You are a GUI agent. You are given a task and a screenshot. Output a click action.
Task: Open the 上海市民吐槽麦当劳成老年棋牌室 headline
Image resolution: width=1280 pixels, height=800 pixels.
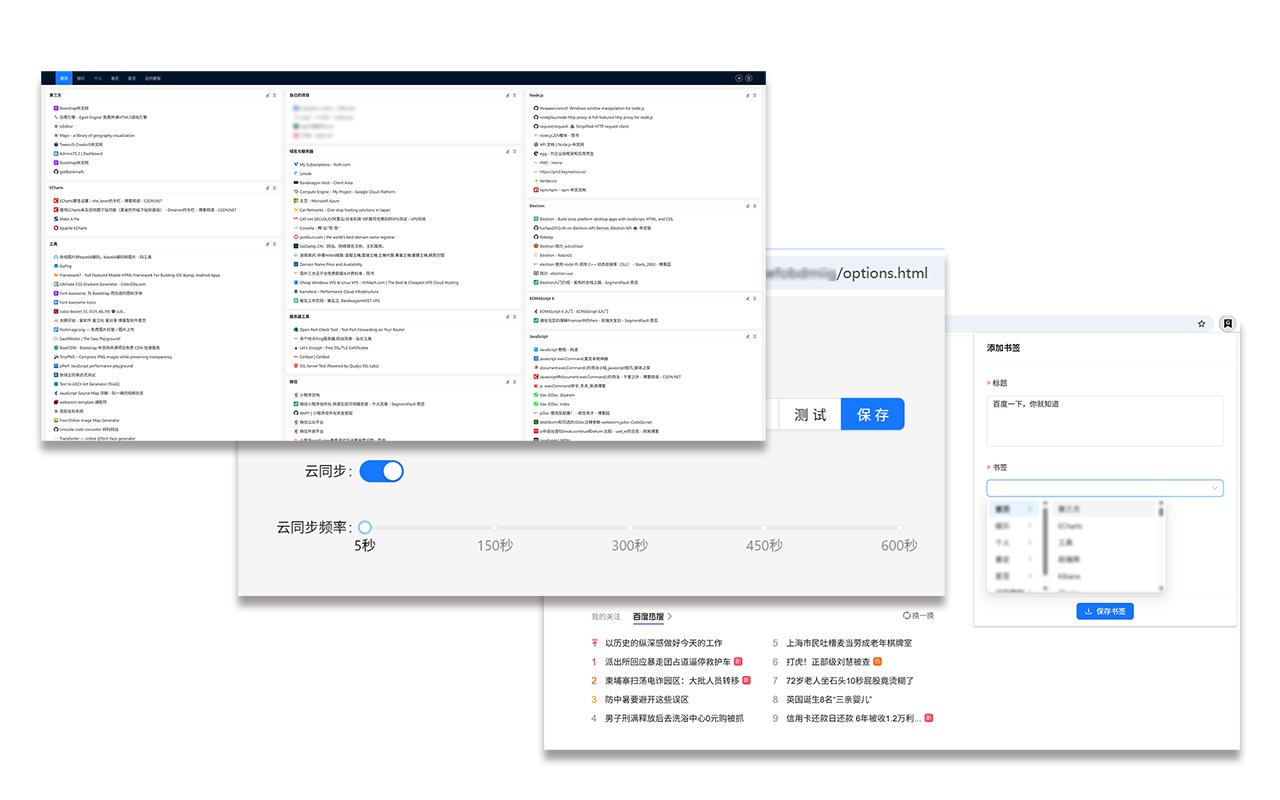point(849,643)
